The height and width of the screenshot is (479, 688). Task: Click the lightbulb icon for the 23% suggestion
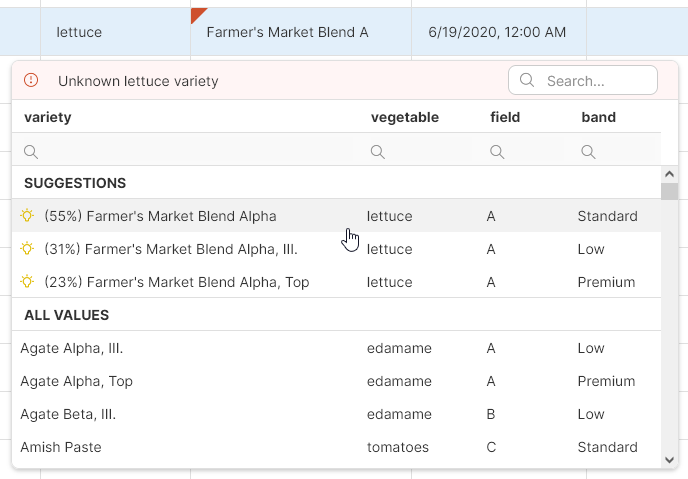point(27,282)
